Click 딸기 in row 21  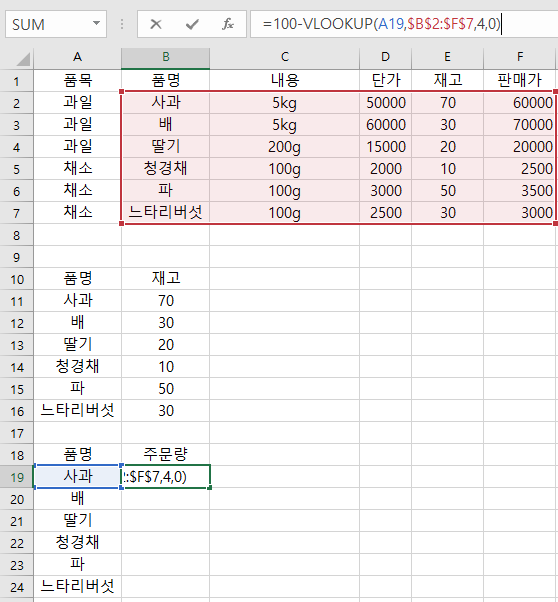(77, 521)
